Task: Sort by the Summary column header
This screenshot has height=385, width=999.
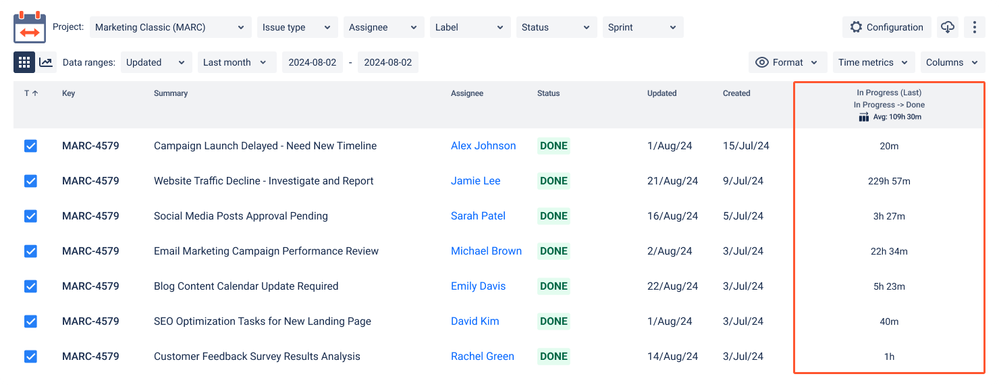Action: tap(170, 94)
